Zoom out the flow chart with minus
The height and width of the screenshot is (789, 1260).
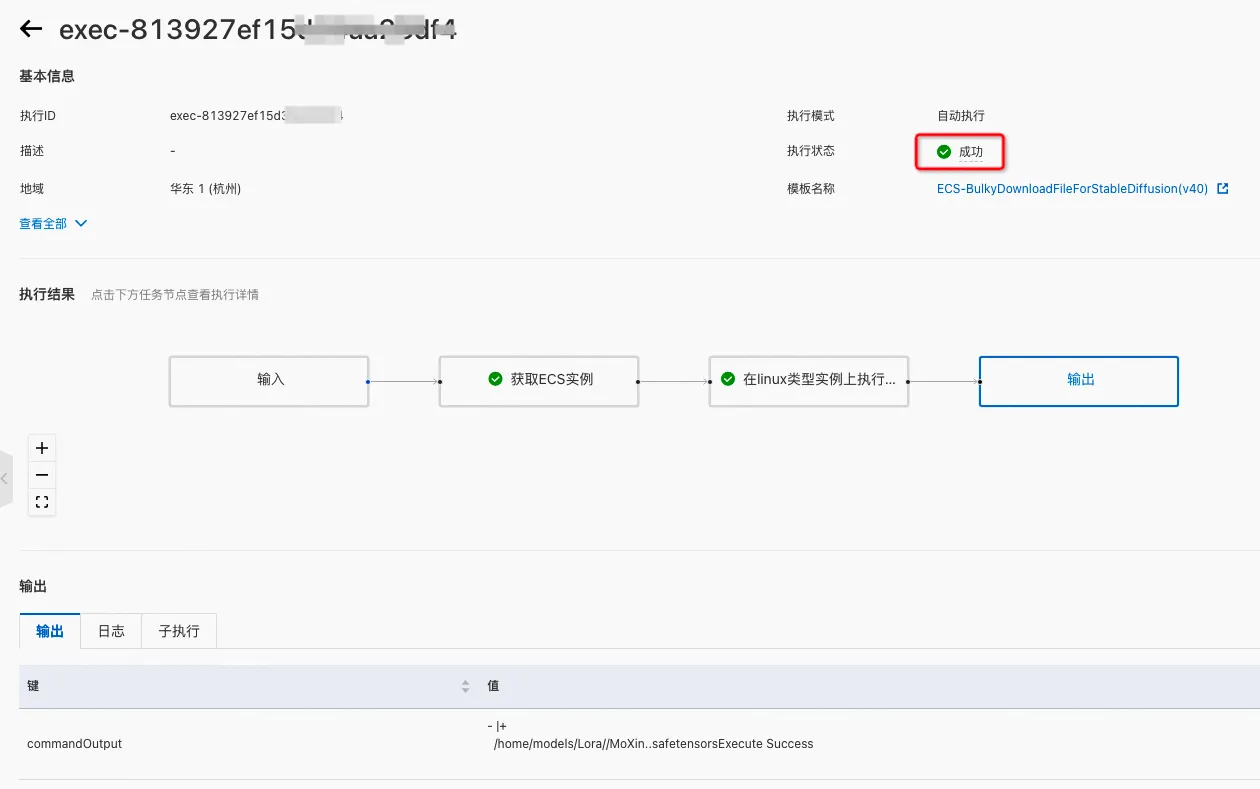[x=42, y=475]
